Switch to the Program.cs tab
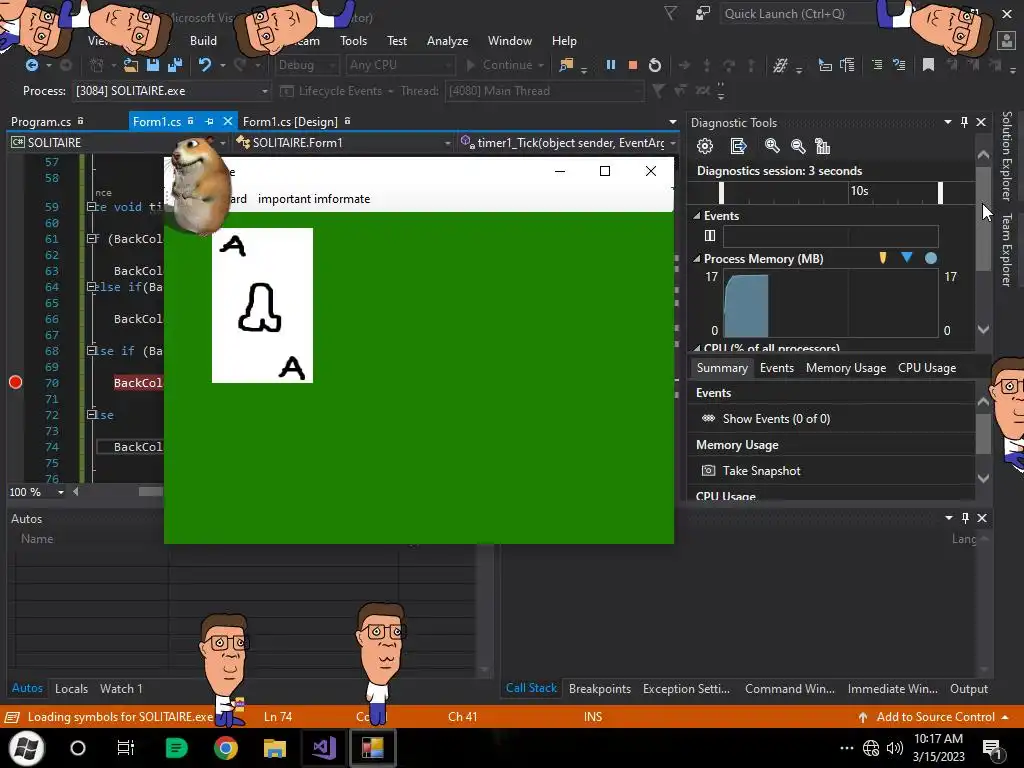This screenshot has width=1024, height=768. click(41, 121)
